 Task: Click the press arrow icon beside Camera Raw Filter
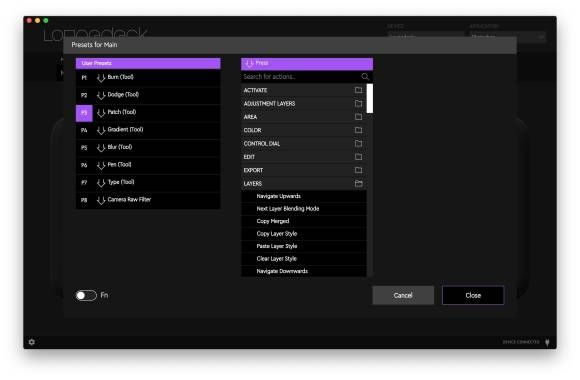[x=101, y=200]
